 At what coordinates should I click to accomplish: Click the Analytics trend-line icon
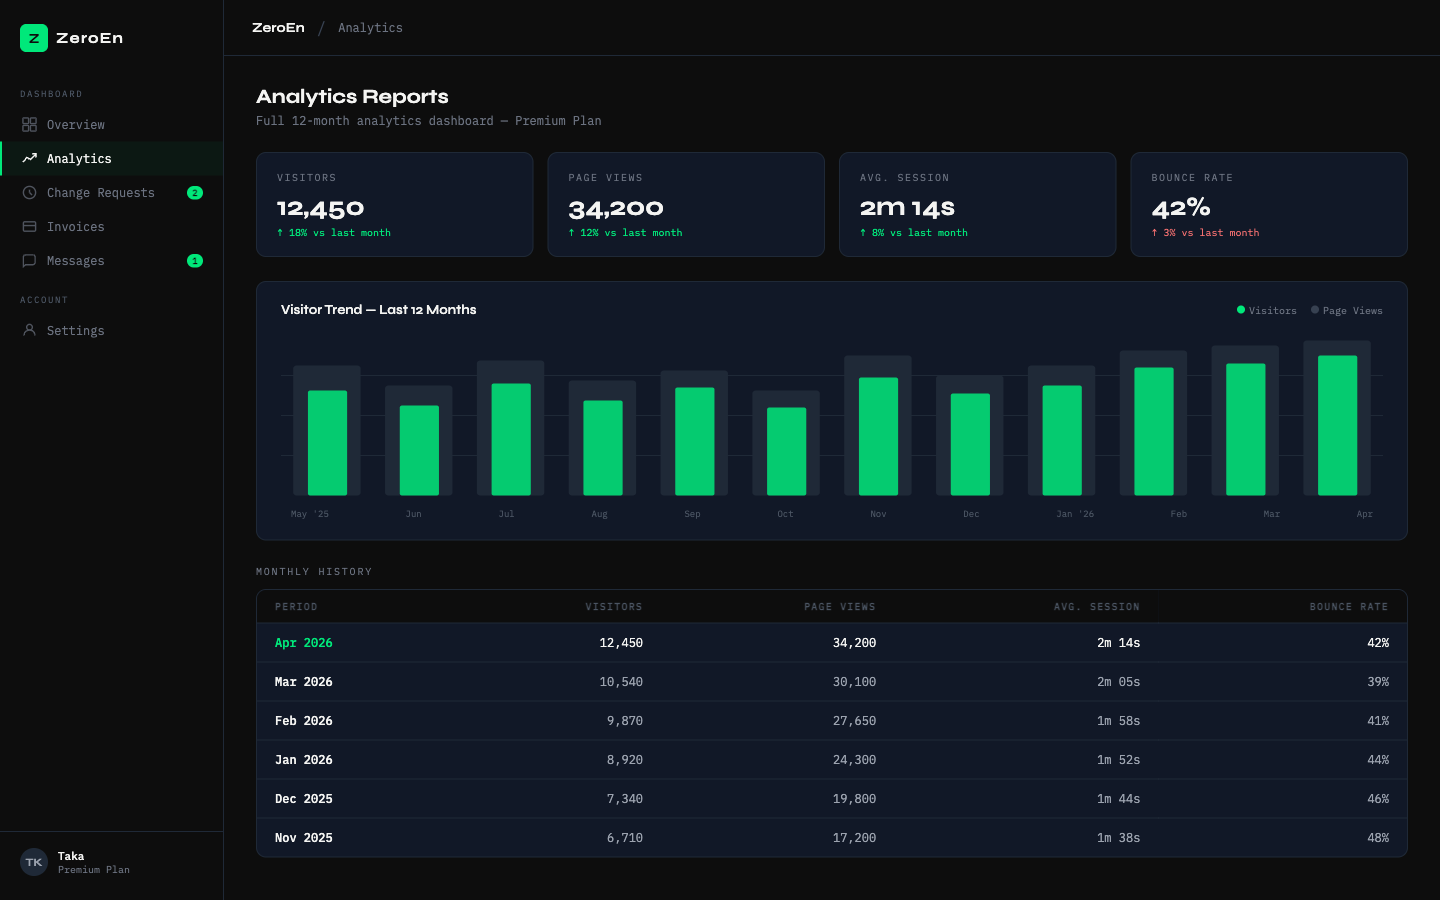[30, 158]
